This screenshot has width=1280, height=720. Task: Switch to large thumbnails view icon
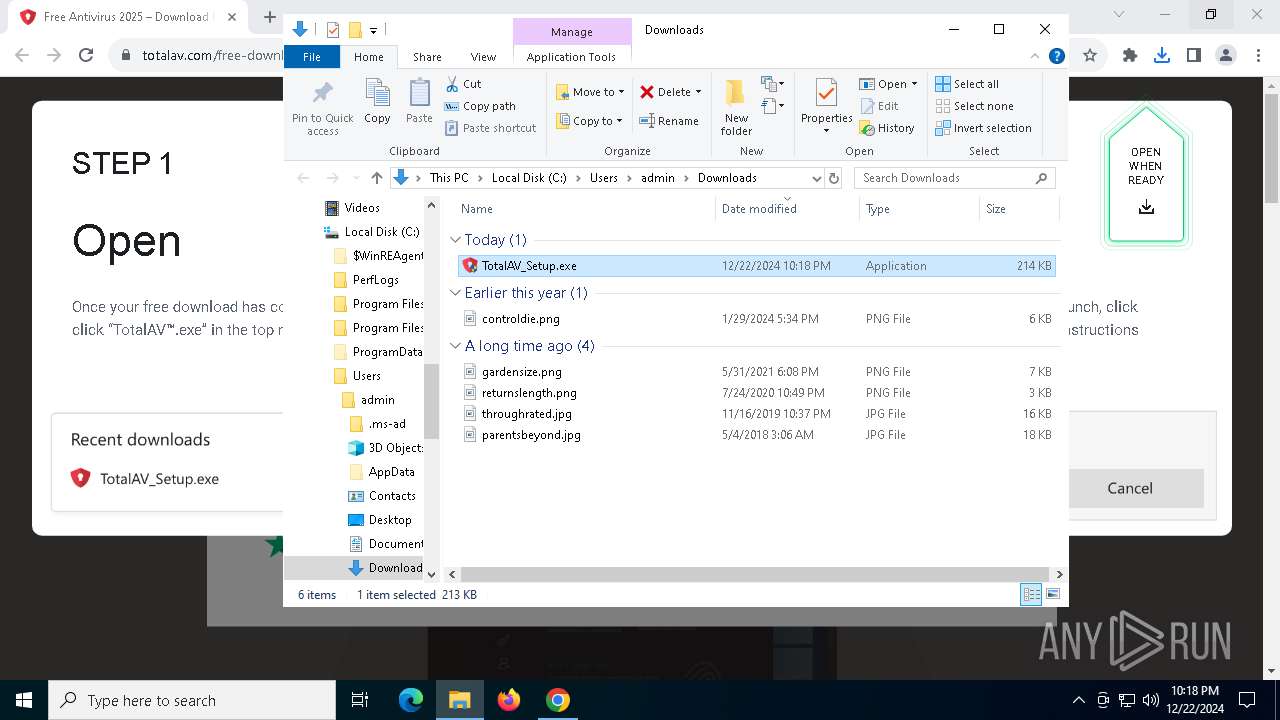[x=1053, y=594]
